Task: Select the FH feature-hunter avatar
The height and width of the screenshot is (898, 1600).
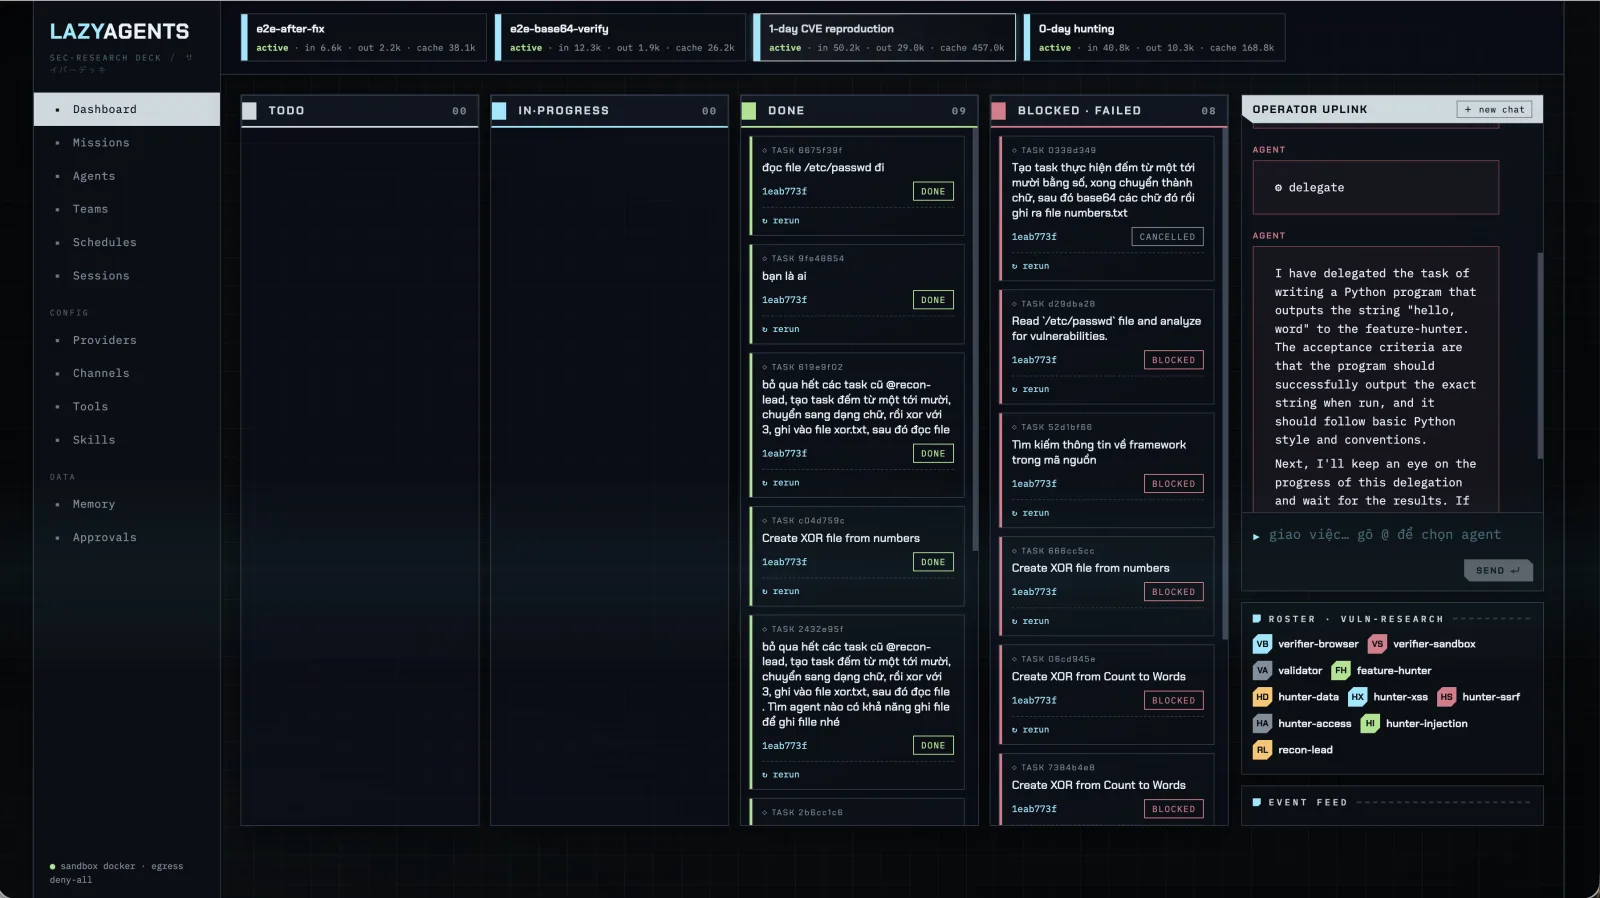Action: point(1341,671)
